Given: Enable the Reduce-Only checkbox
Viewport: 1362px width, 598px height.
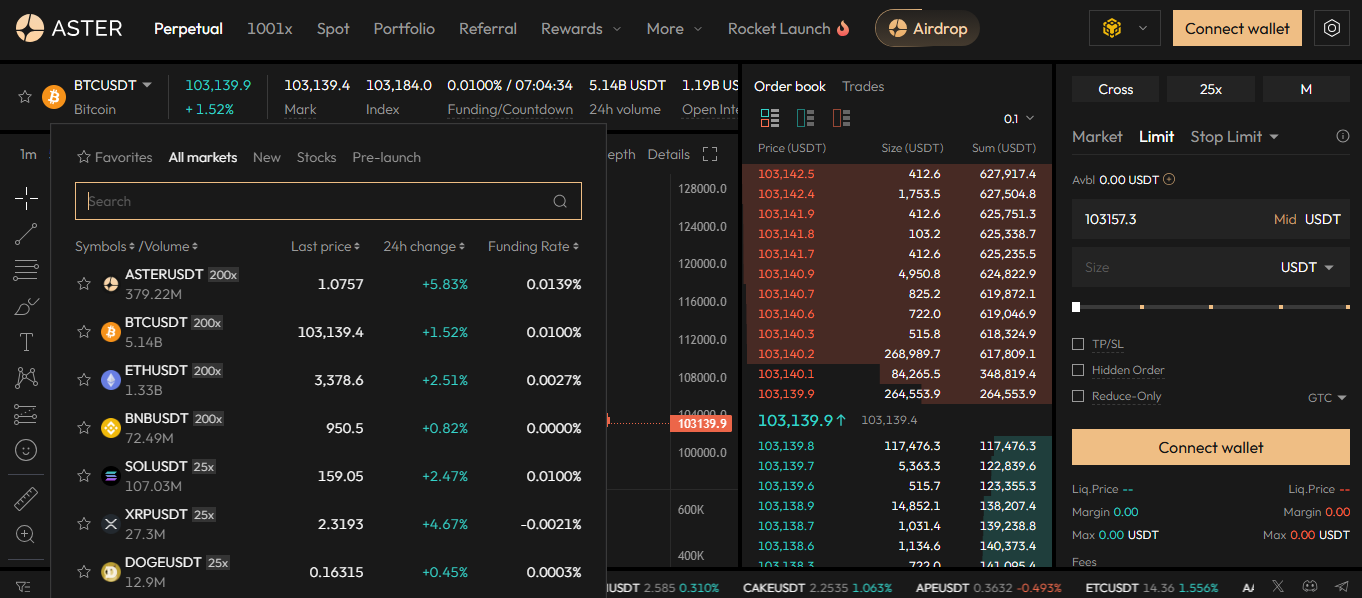Looking at the screenshot, I should coord(1078,396).
